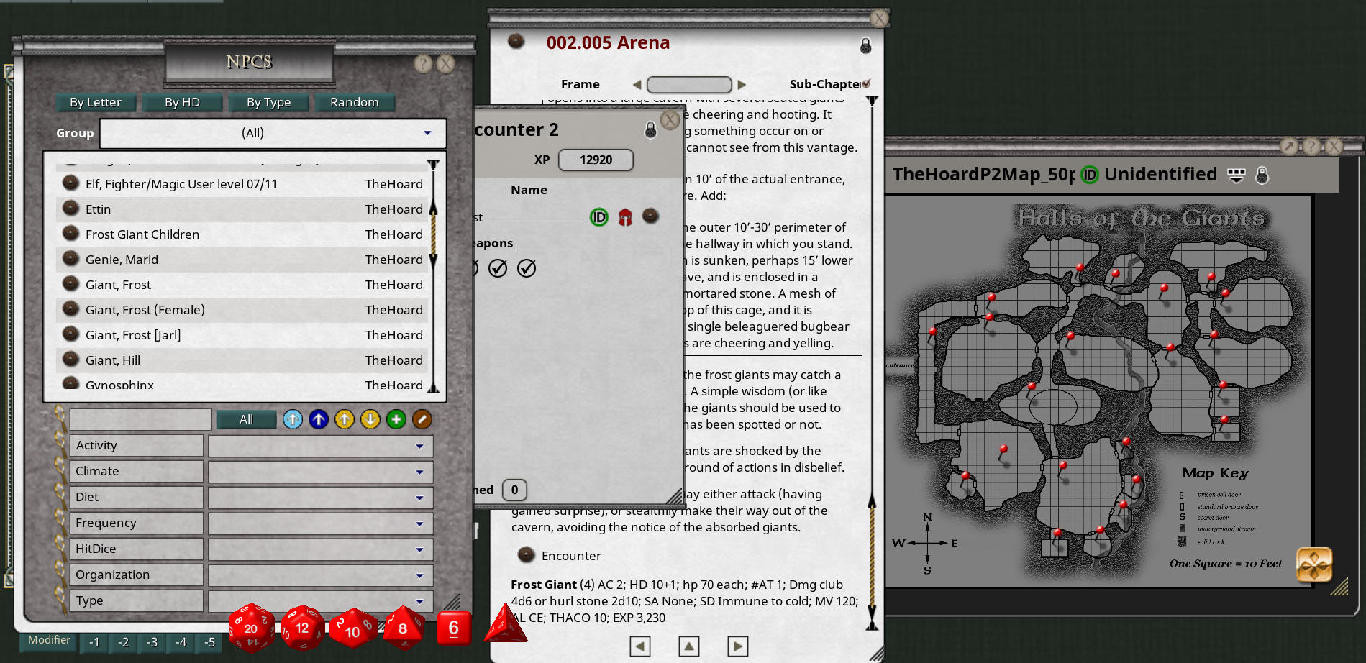
Task: Toggle the Sub-Chapter checkbox in the Arena window
Action: click(867, 84)
